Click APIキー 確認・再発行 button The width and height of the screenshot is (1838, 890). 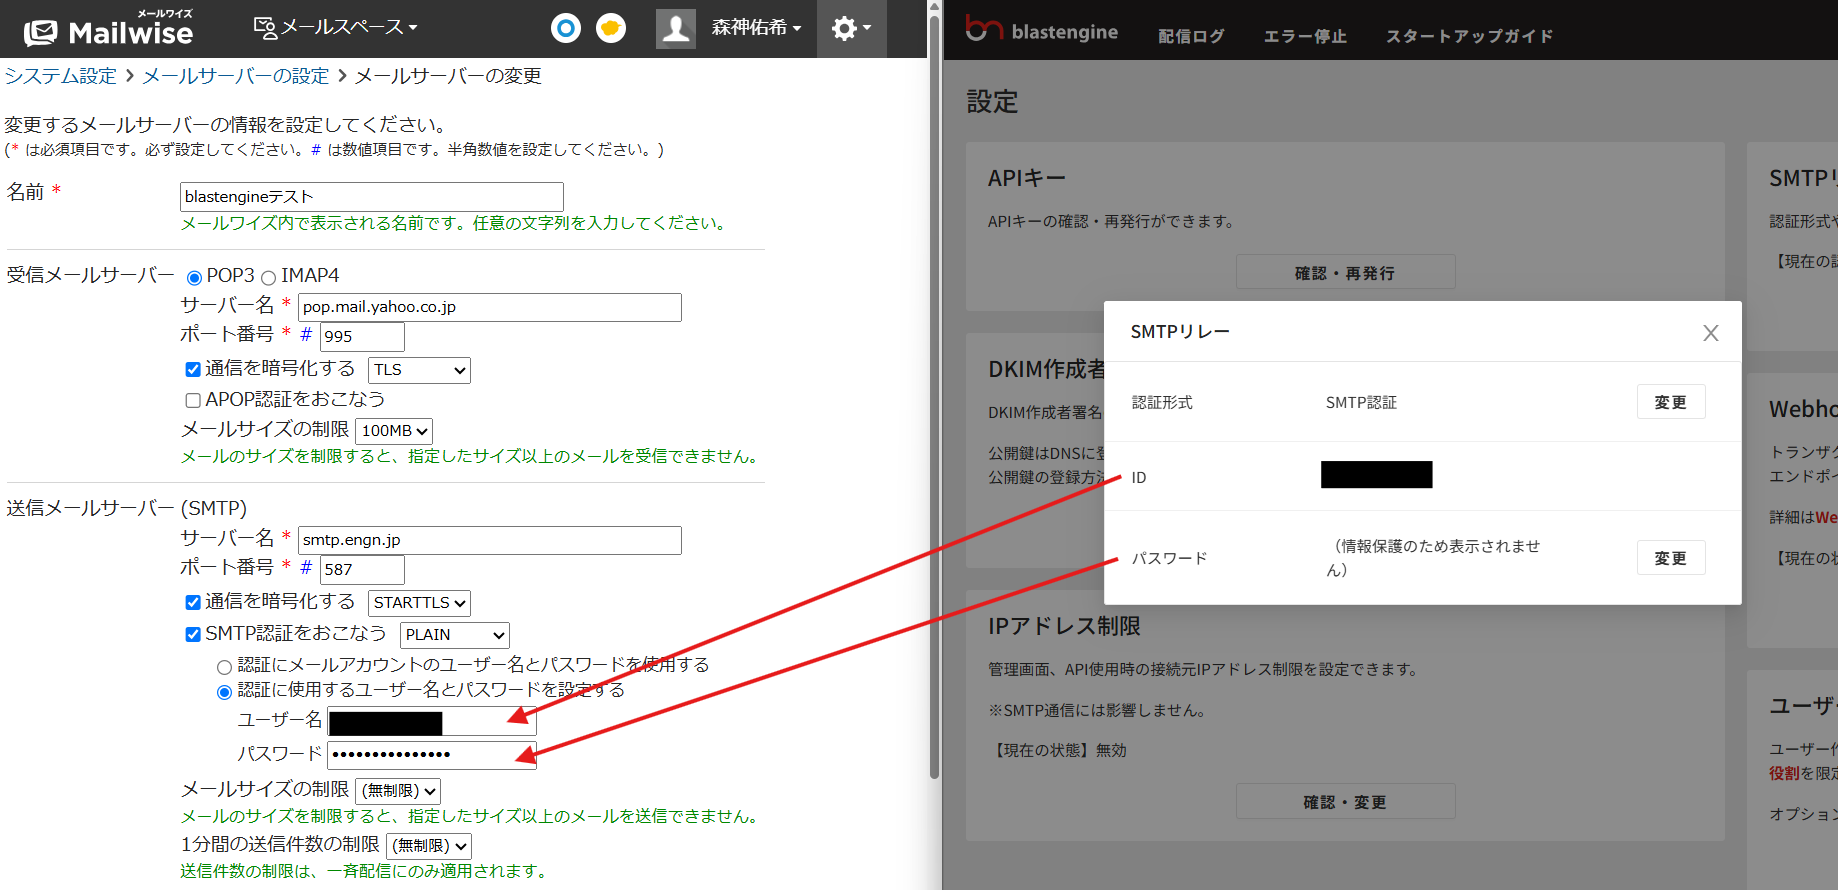(1345, 272)
